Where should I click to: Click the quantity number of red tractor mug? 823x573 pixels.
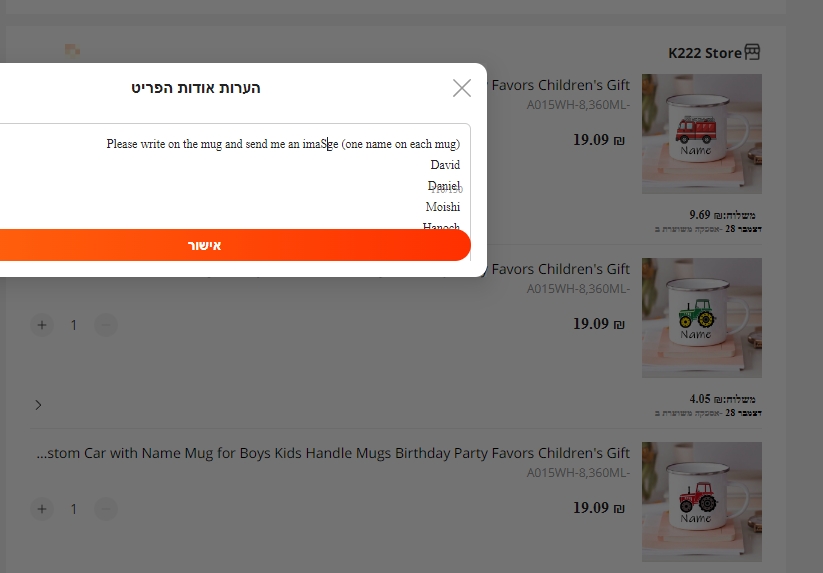73,509
